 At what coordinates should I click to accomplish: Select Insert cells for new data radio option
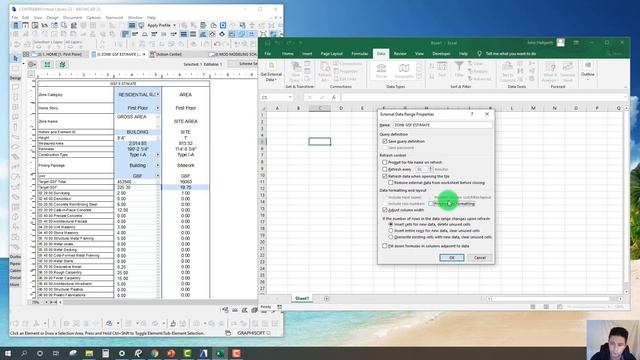click(391, 224)
